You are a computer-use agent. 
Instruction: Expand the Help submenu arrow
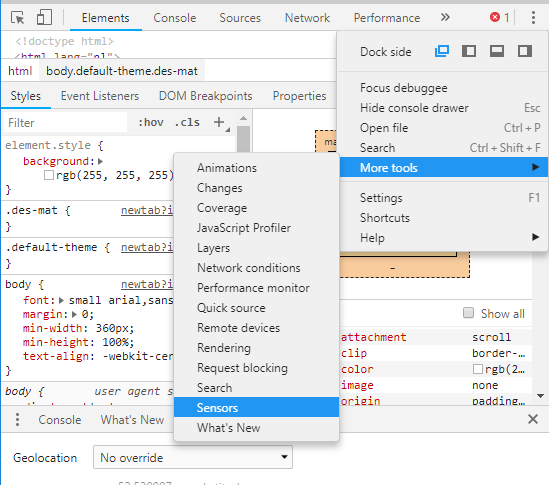(535, 237)
